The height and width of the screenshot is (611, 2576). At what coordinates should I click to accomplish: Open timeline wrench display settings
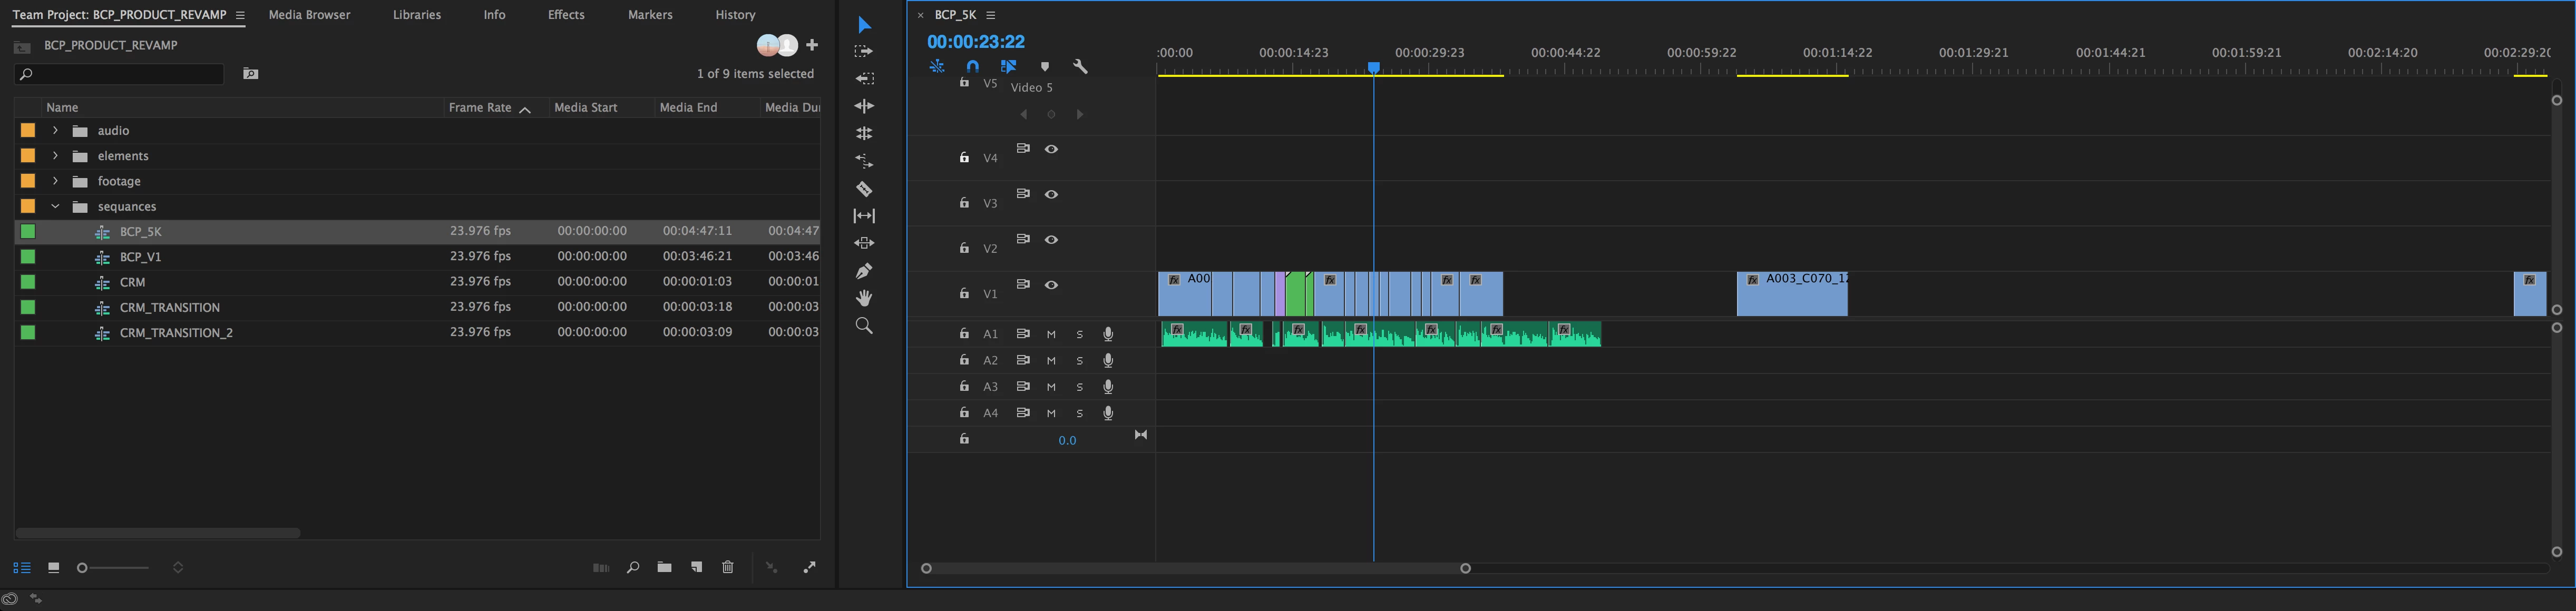pyautogui.click(x=1080, y=67)
